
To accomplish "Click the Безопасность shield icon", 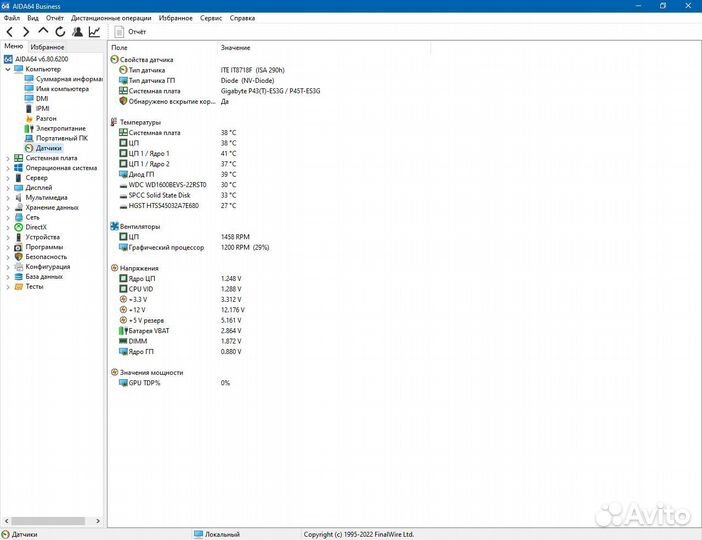I will [18, 257].
